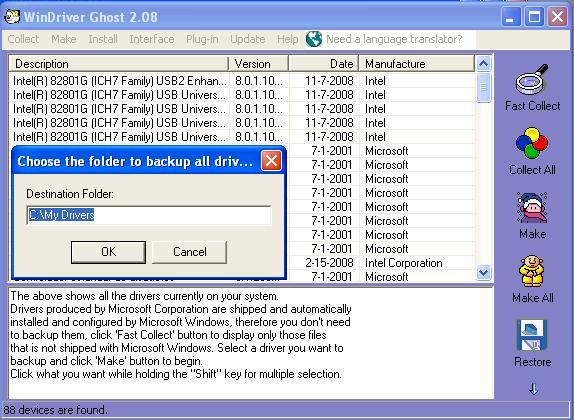Open the Collect menu

click(23, 39)
